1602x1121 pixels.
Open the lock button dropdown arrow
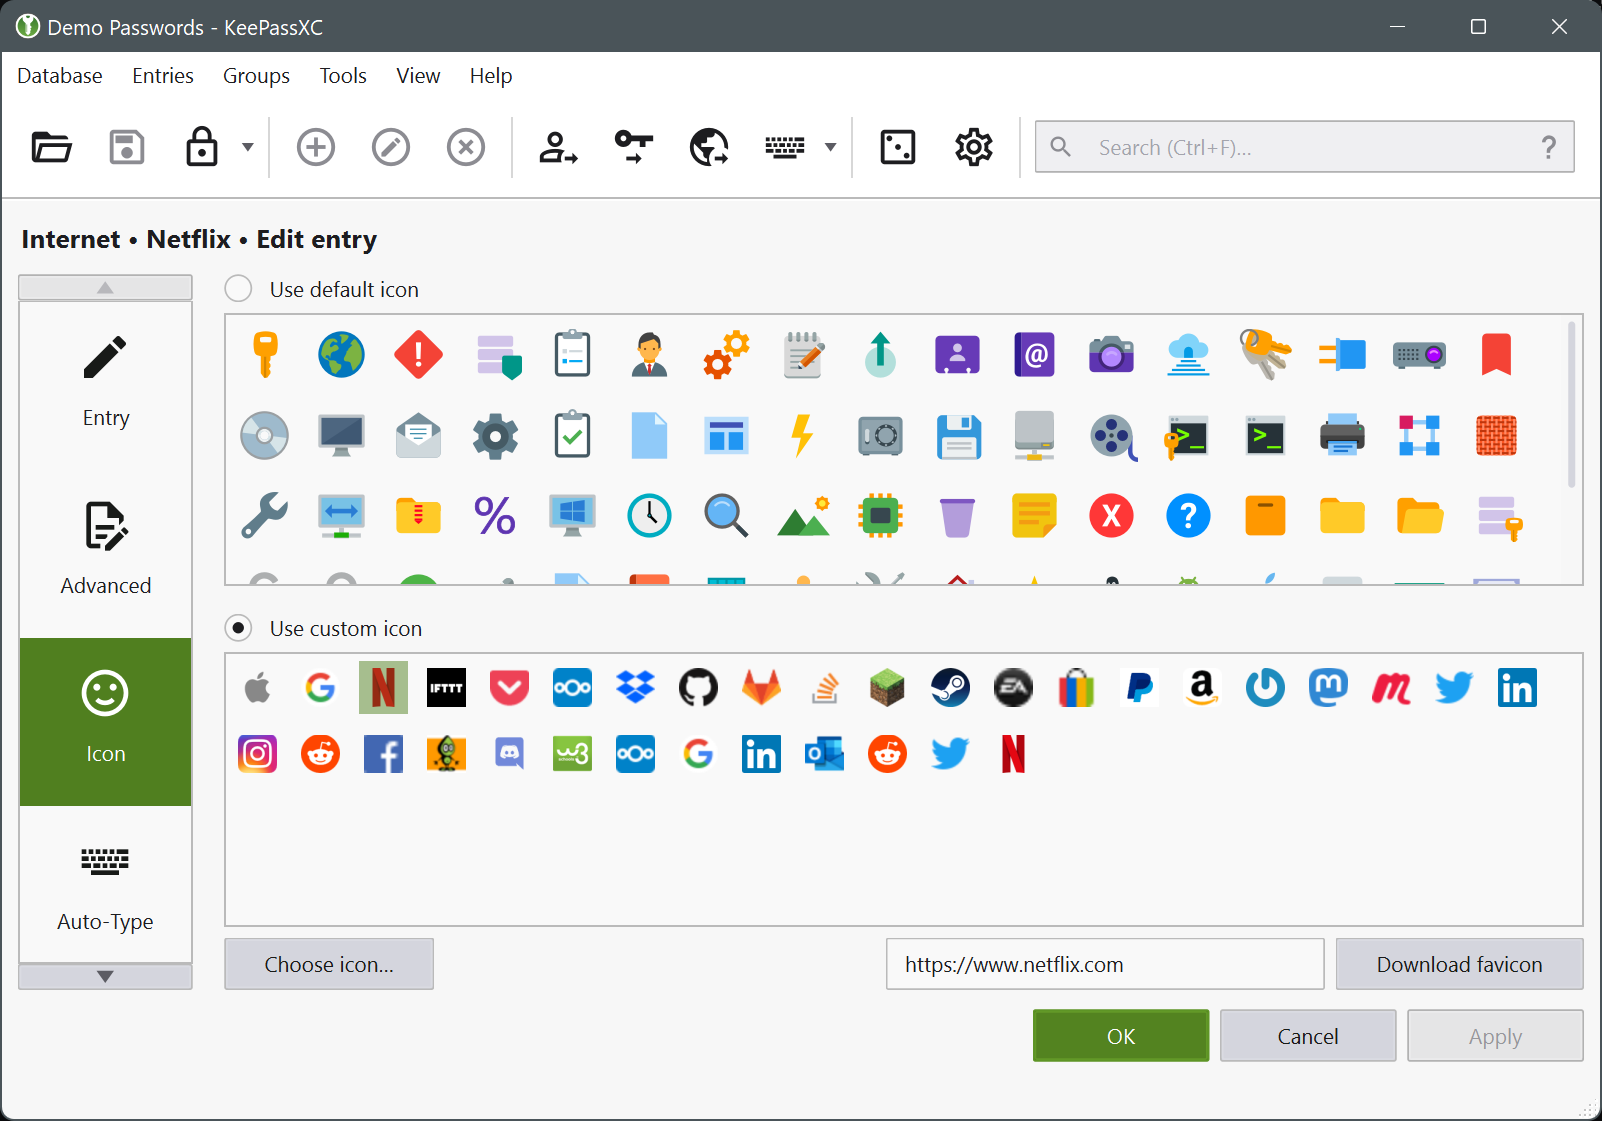246,147
